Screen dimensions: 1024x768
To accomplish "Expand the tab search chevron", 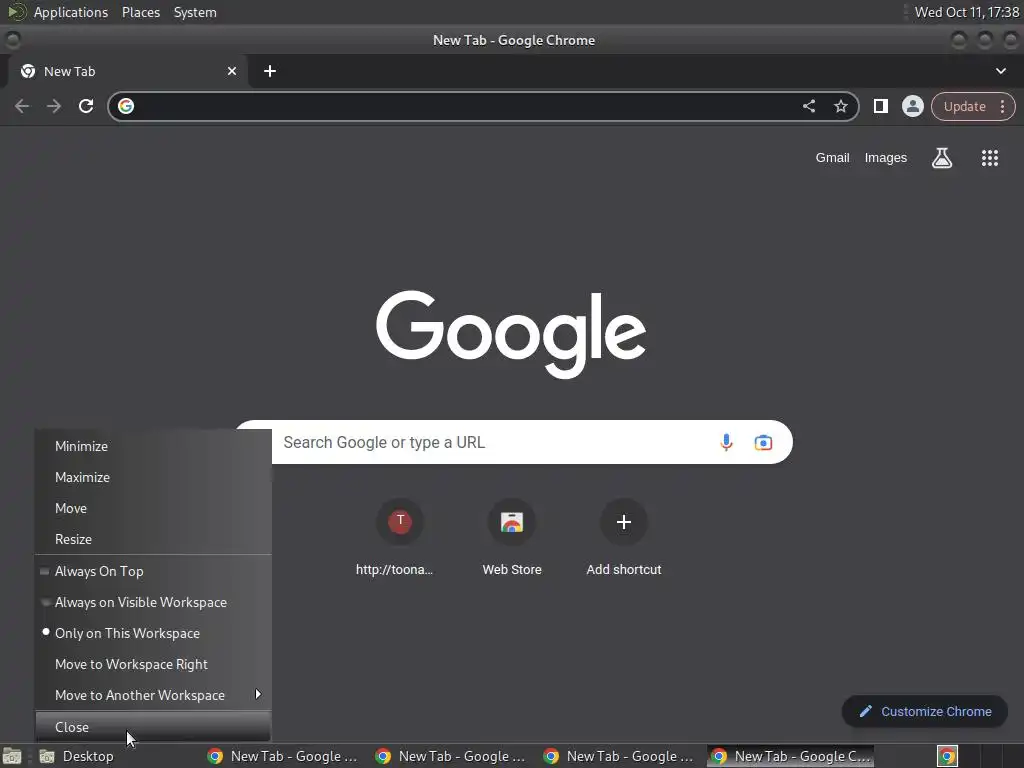I will 1000,71.
